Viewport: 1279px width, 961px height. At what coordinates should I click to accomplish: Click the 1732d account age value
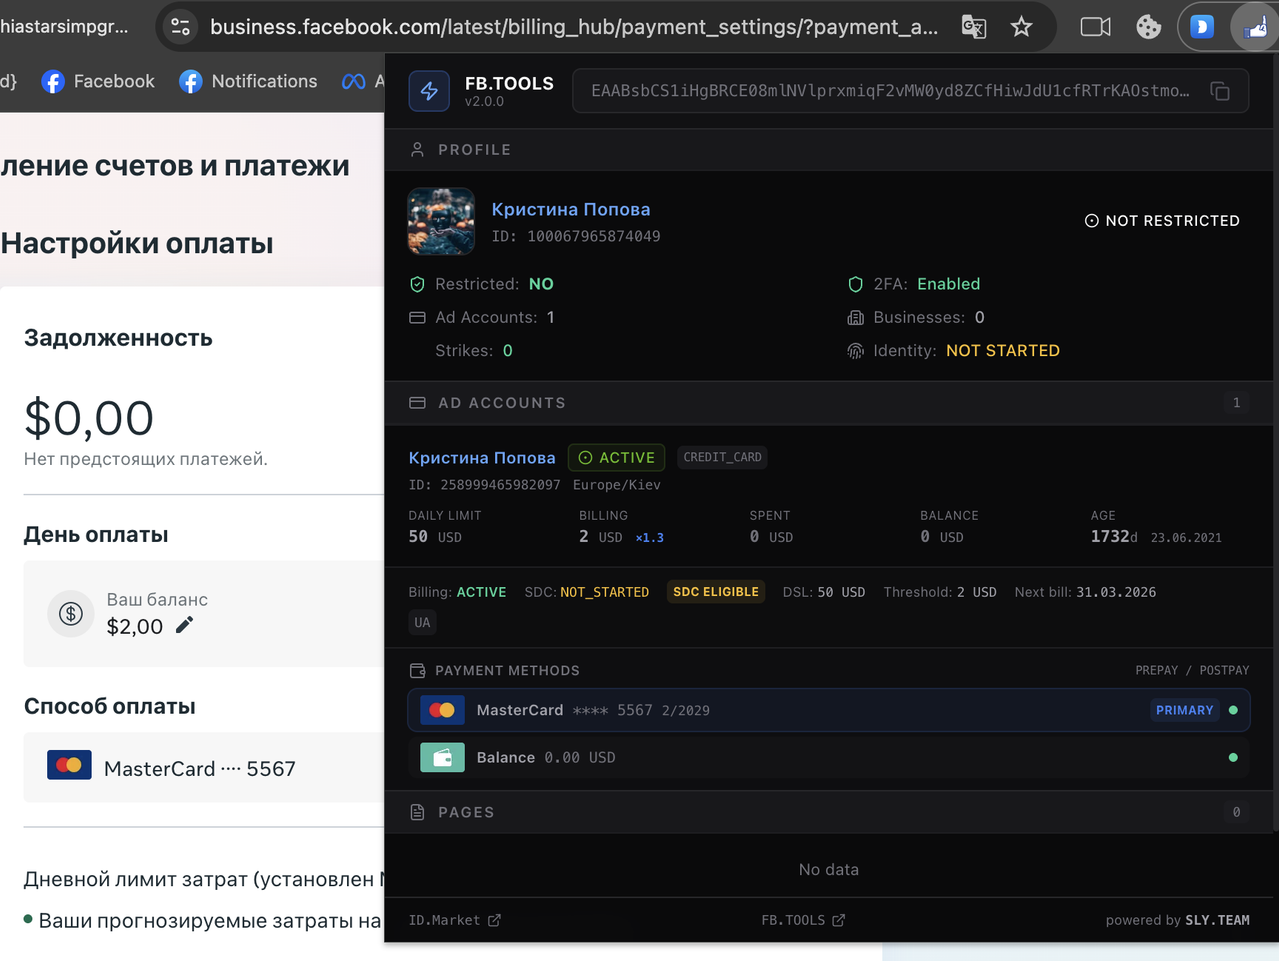[x=1114, y=537]
